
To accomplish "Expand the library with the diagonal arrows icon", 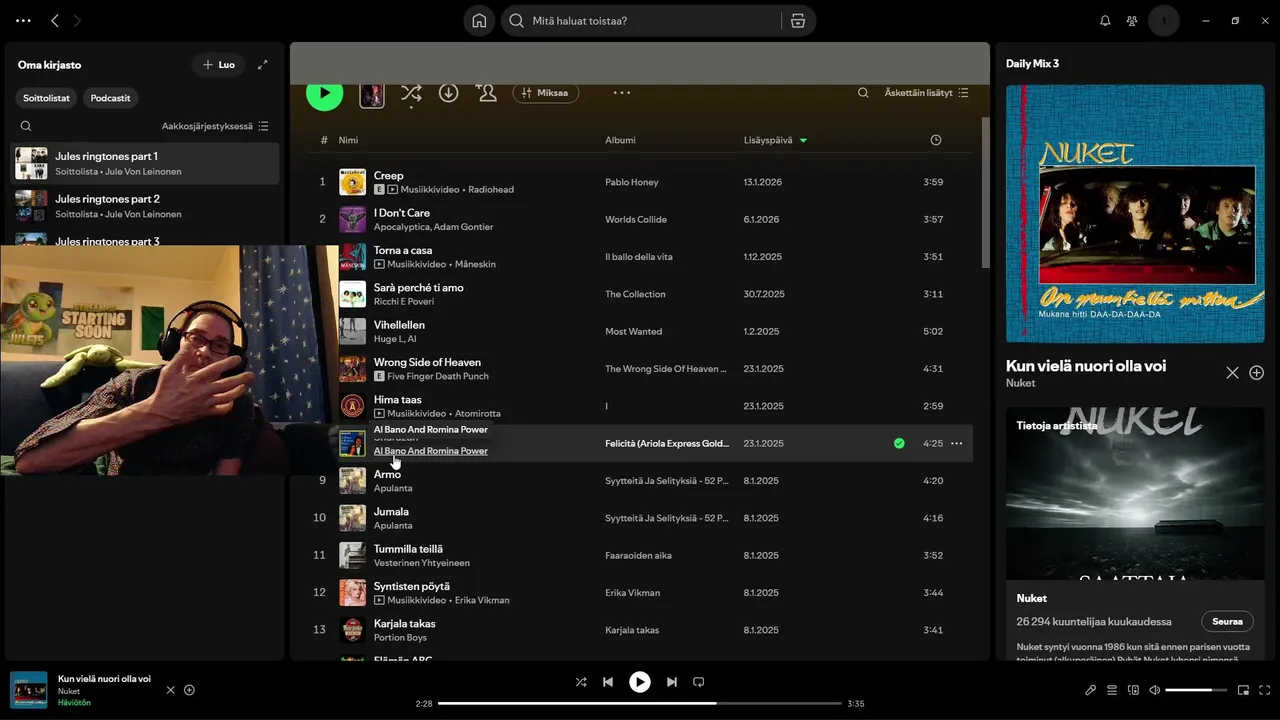I will (263, 65).
